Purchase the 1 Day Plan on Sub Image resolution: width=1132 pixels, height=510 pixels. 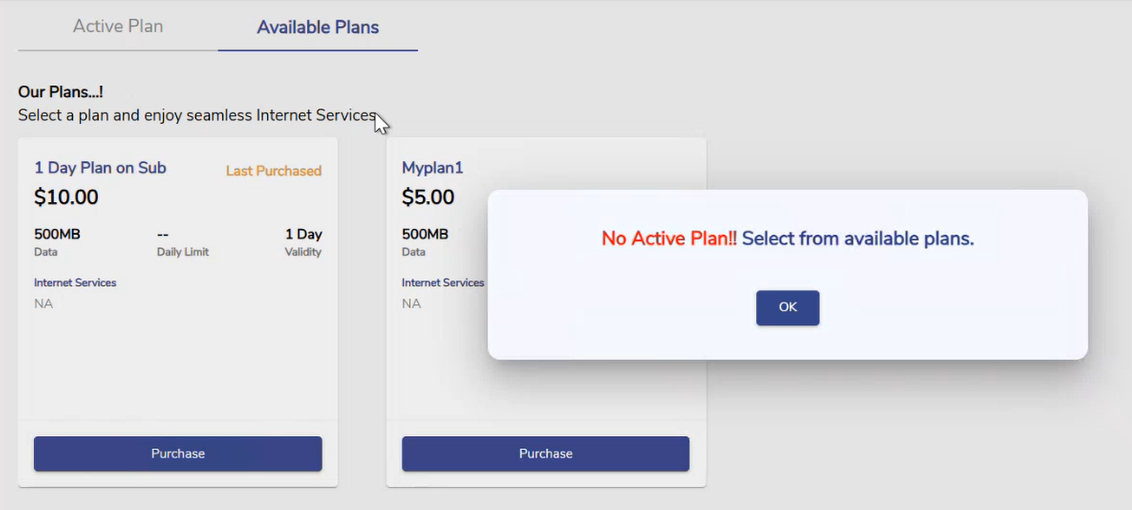pos(178,454)
